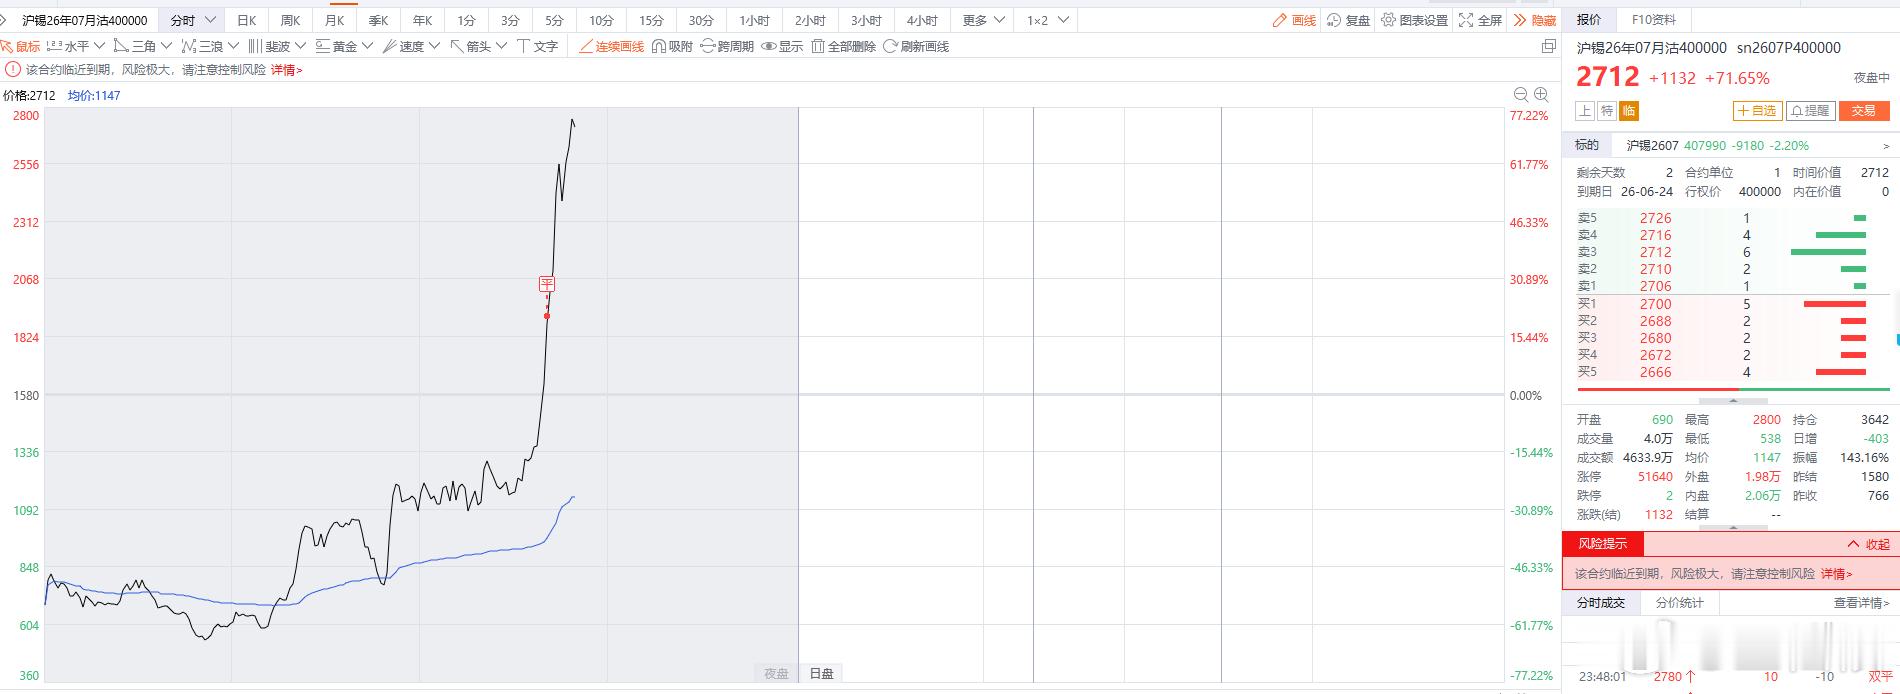Select the 三角 triangle drawing tool
1900x694 pixels.
point(135,46)
